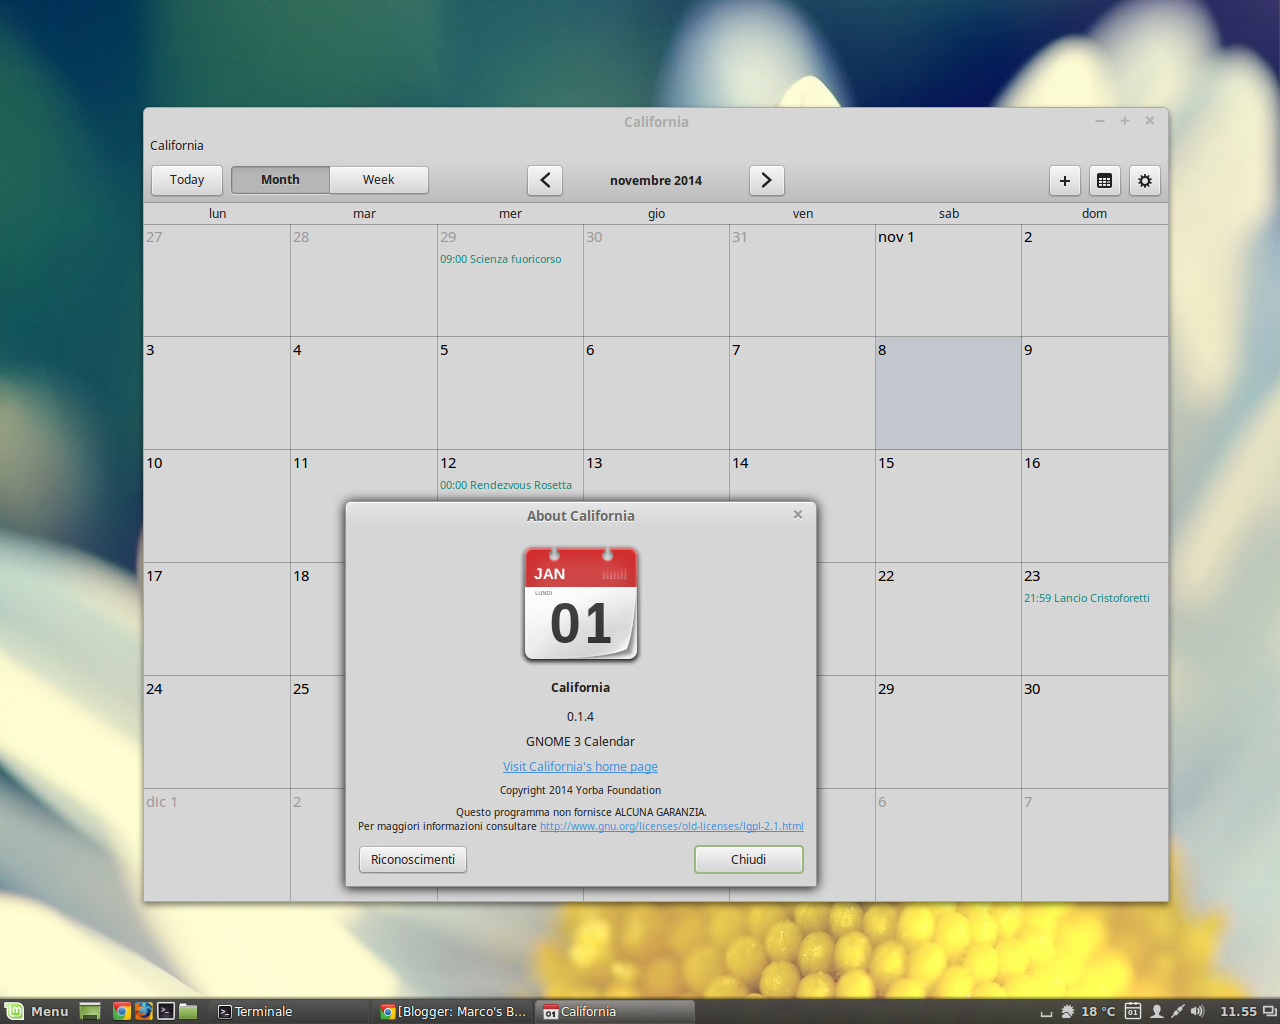The width and height of the screenshot is (1280, 1024).
Task: Select the nov 1 day cell
Action: tap(948, 280)
